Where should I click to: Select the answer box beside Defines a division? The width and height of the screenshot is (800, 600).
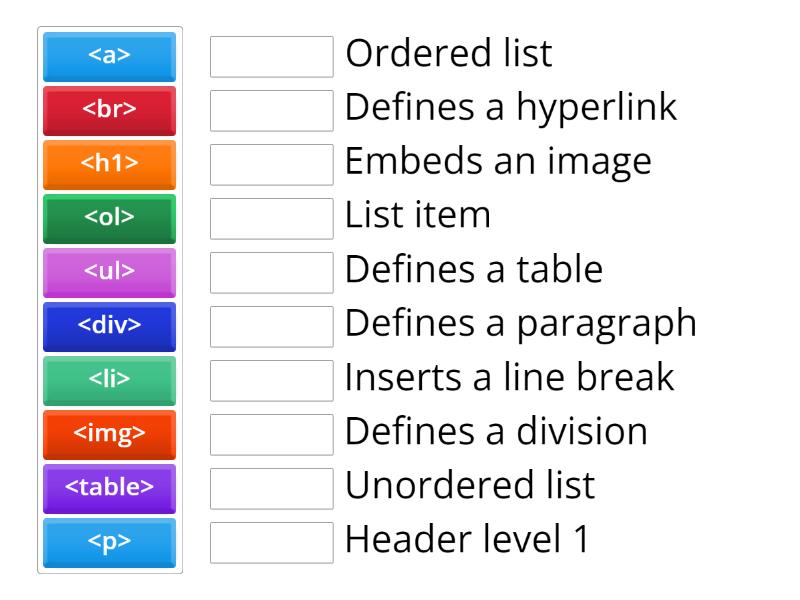pos(271,435)
